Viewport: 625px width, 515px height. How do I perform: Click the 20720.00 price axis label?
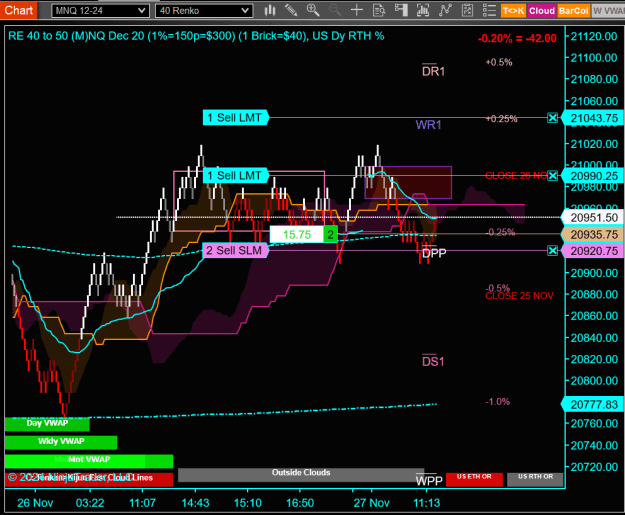coord(594,467)
